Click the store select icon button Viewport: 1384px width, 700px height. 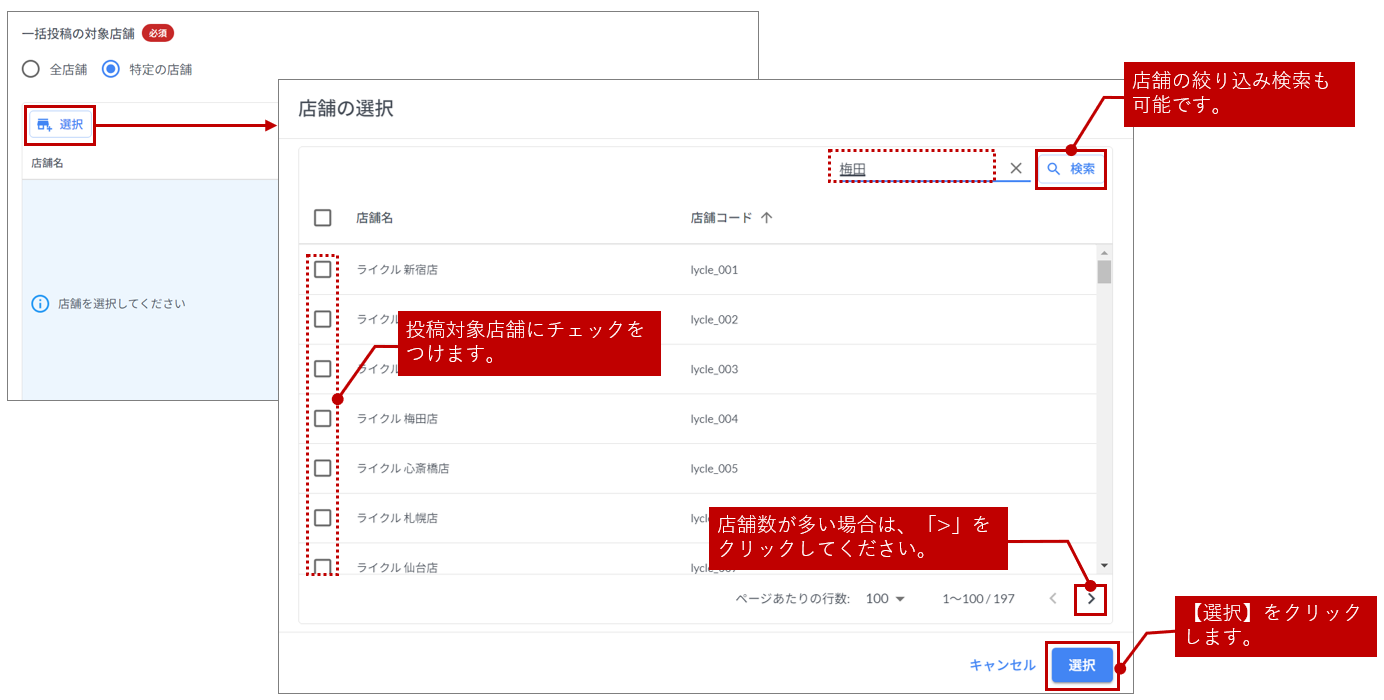[x=59, y=125]
